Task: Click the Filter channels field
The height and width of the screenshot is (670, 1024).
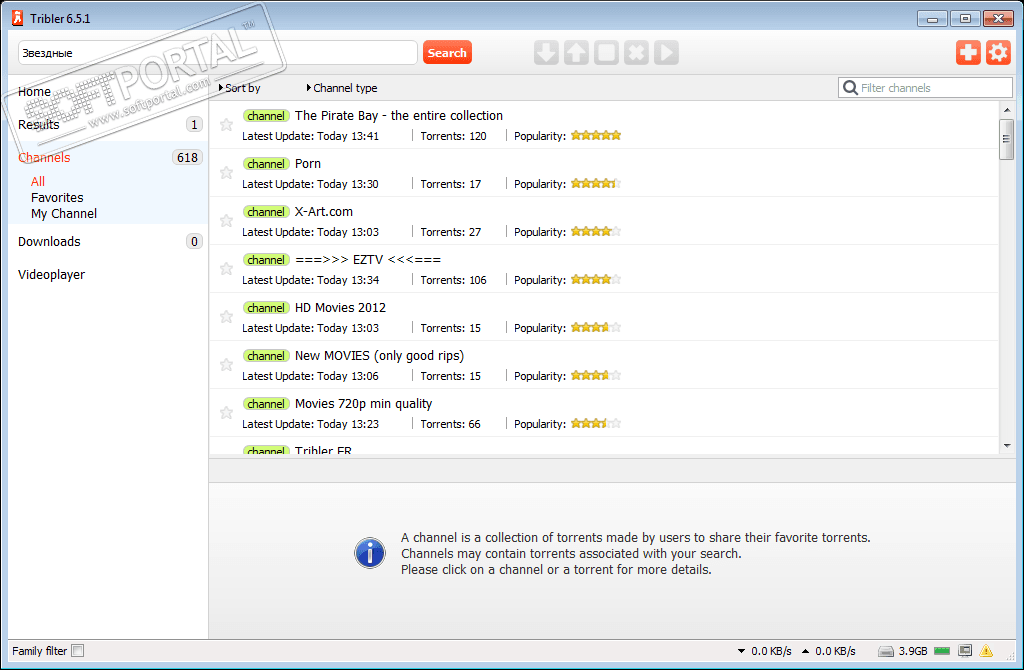Action: 925,88
